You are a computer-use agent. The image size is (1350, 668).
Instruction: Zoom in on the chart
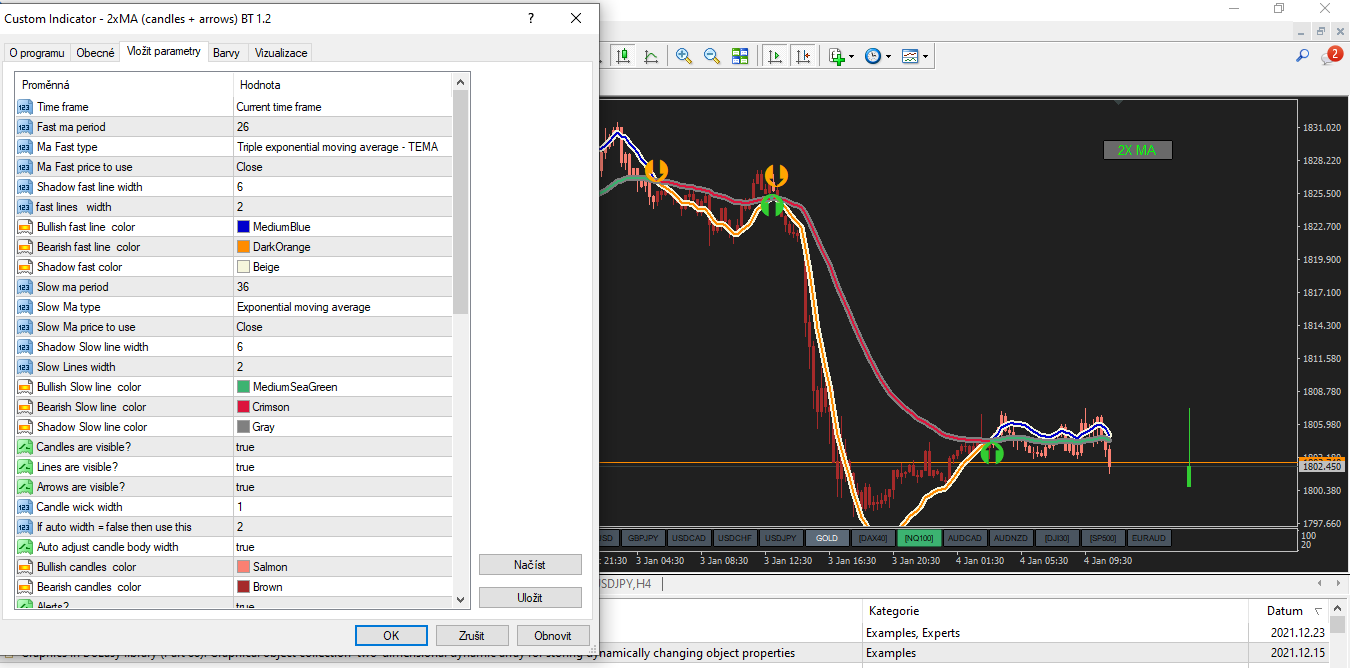click(x=684, y=56)
